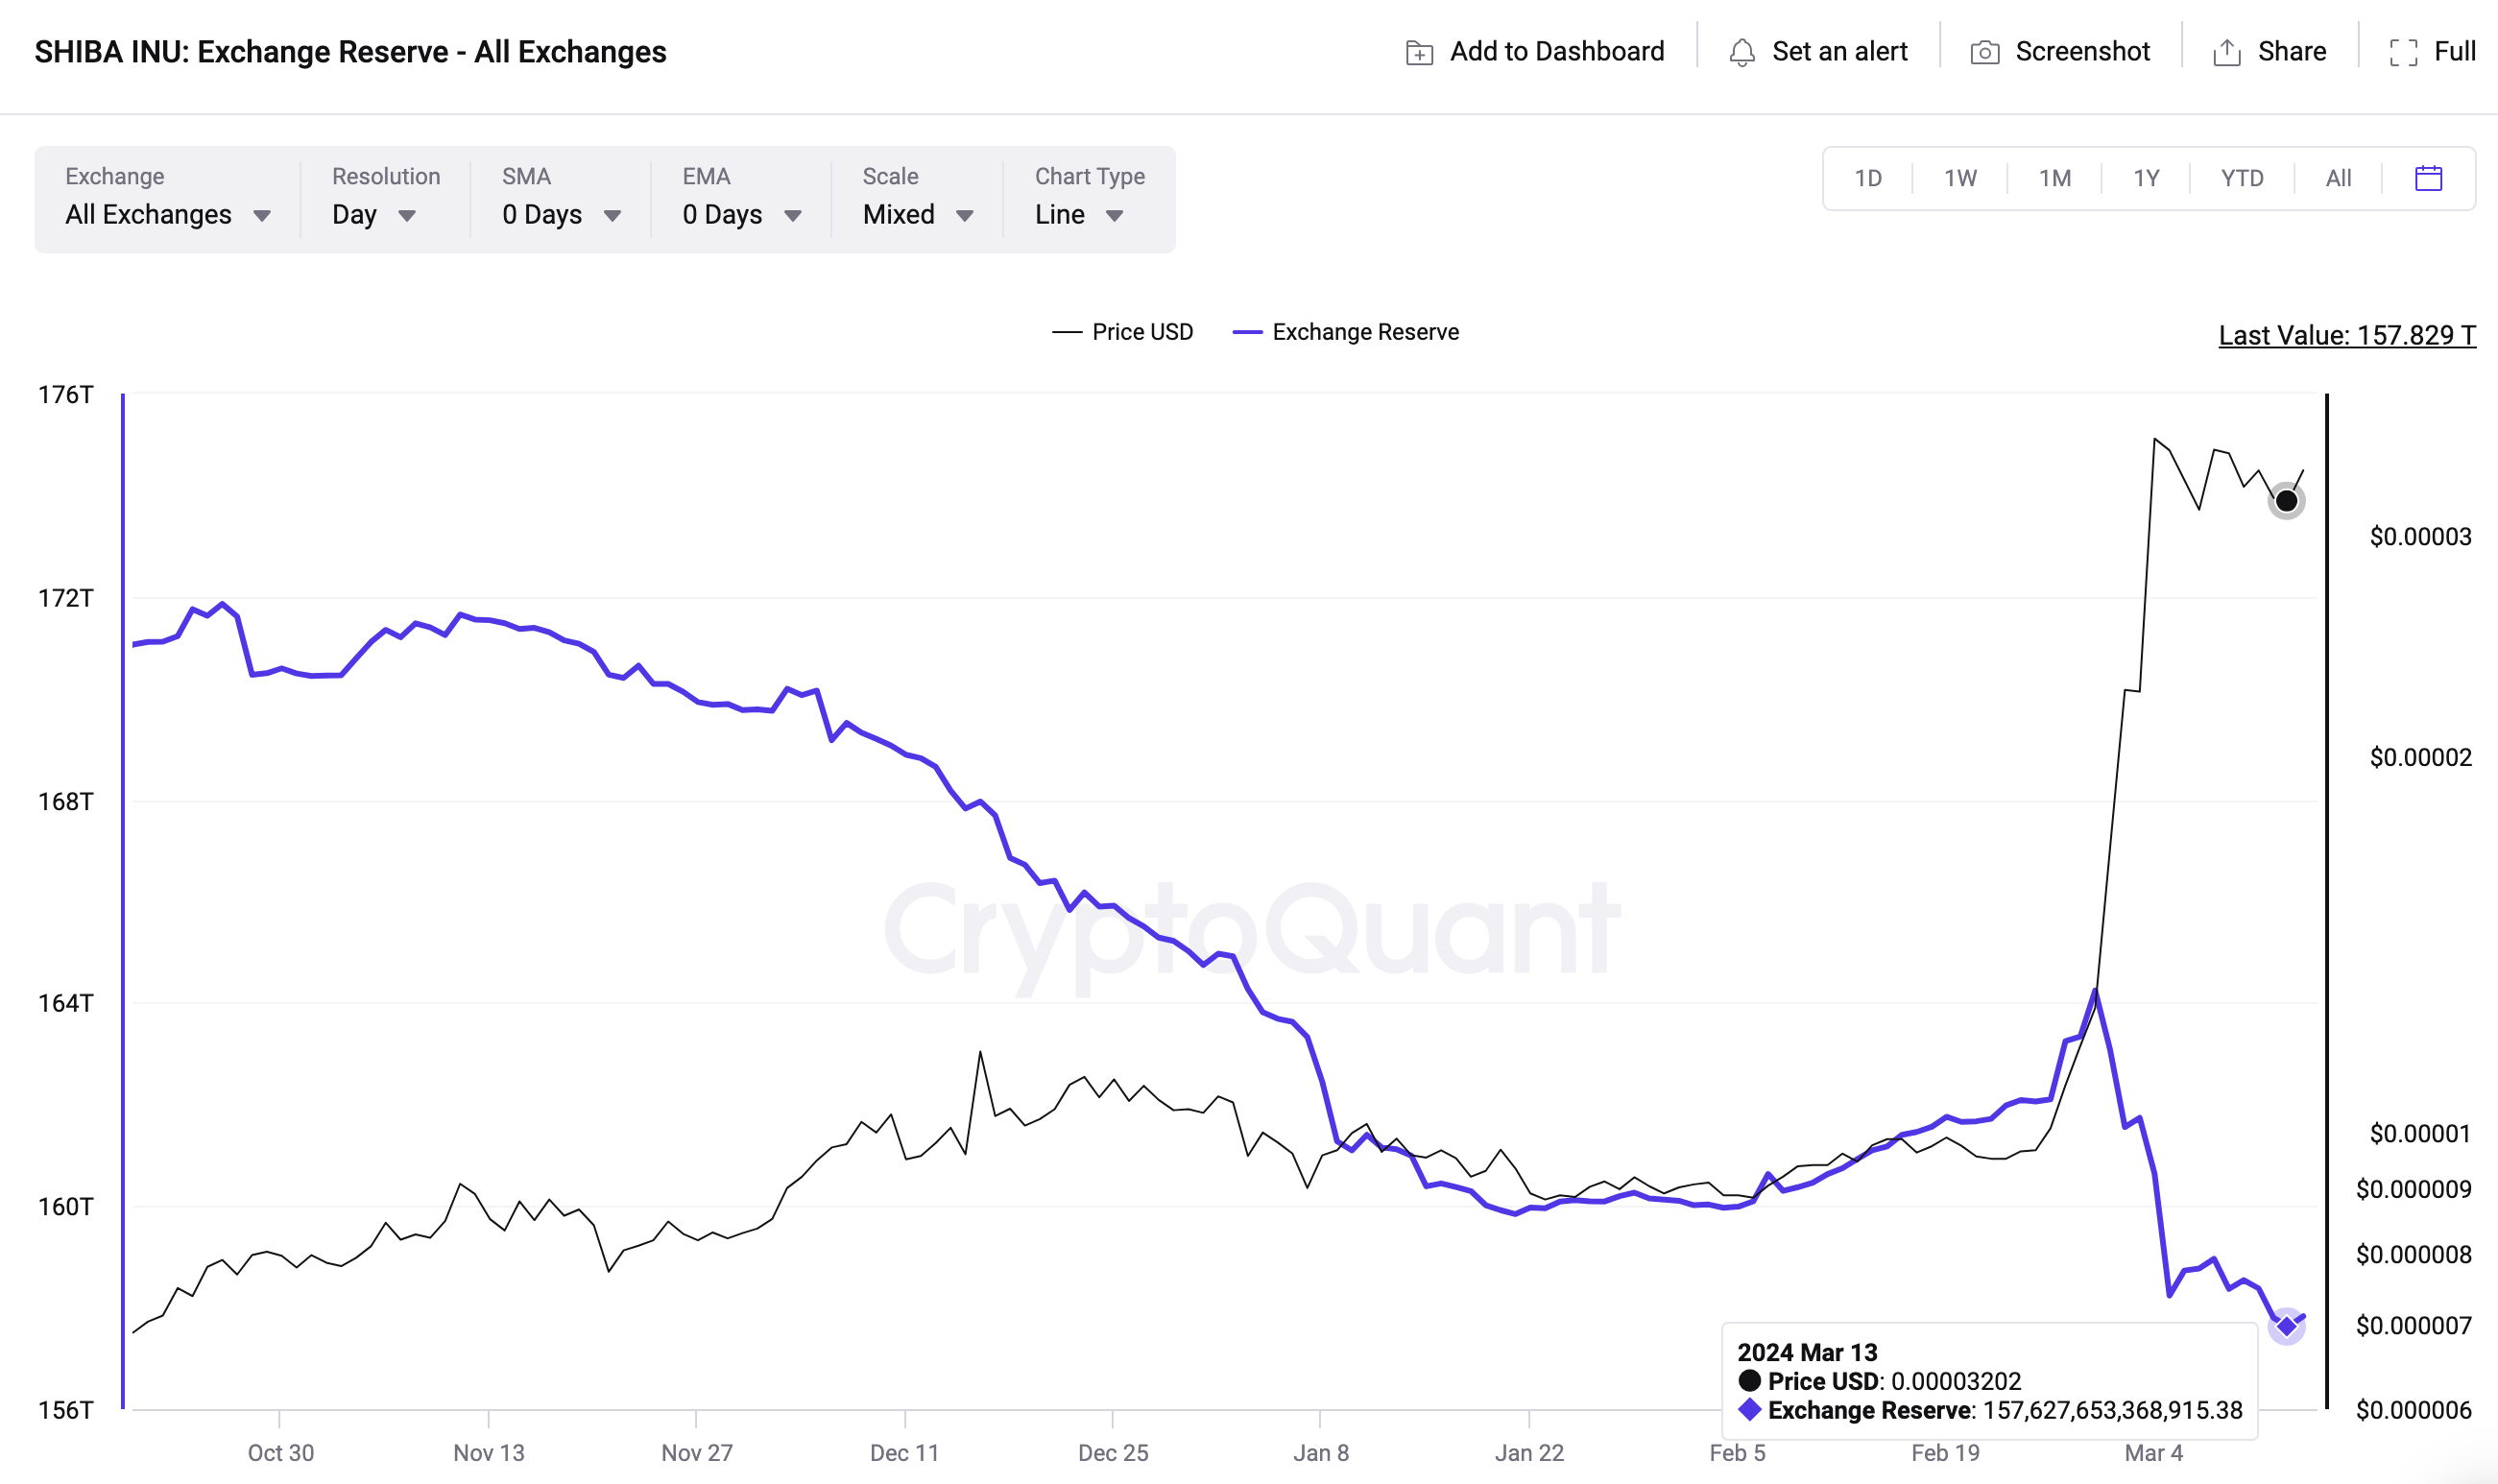Click the Add to Dashboard folder icon
The image size is (2498, 1484).
pos(1419,52)
